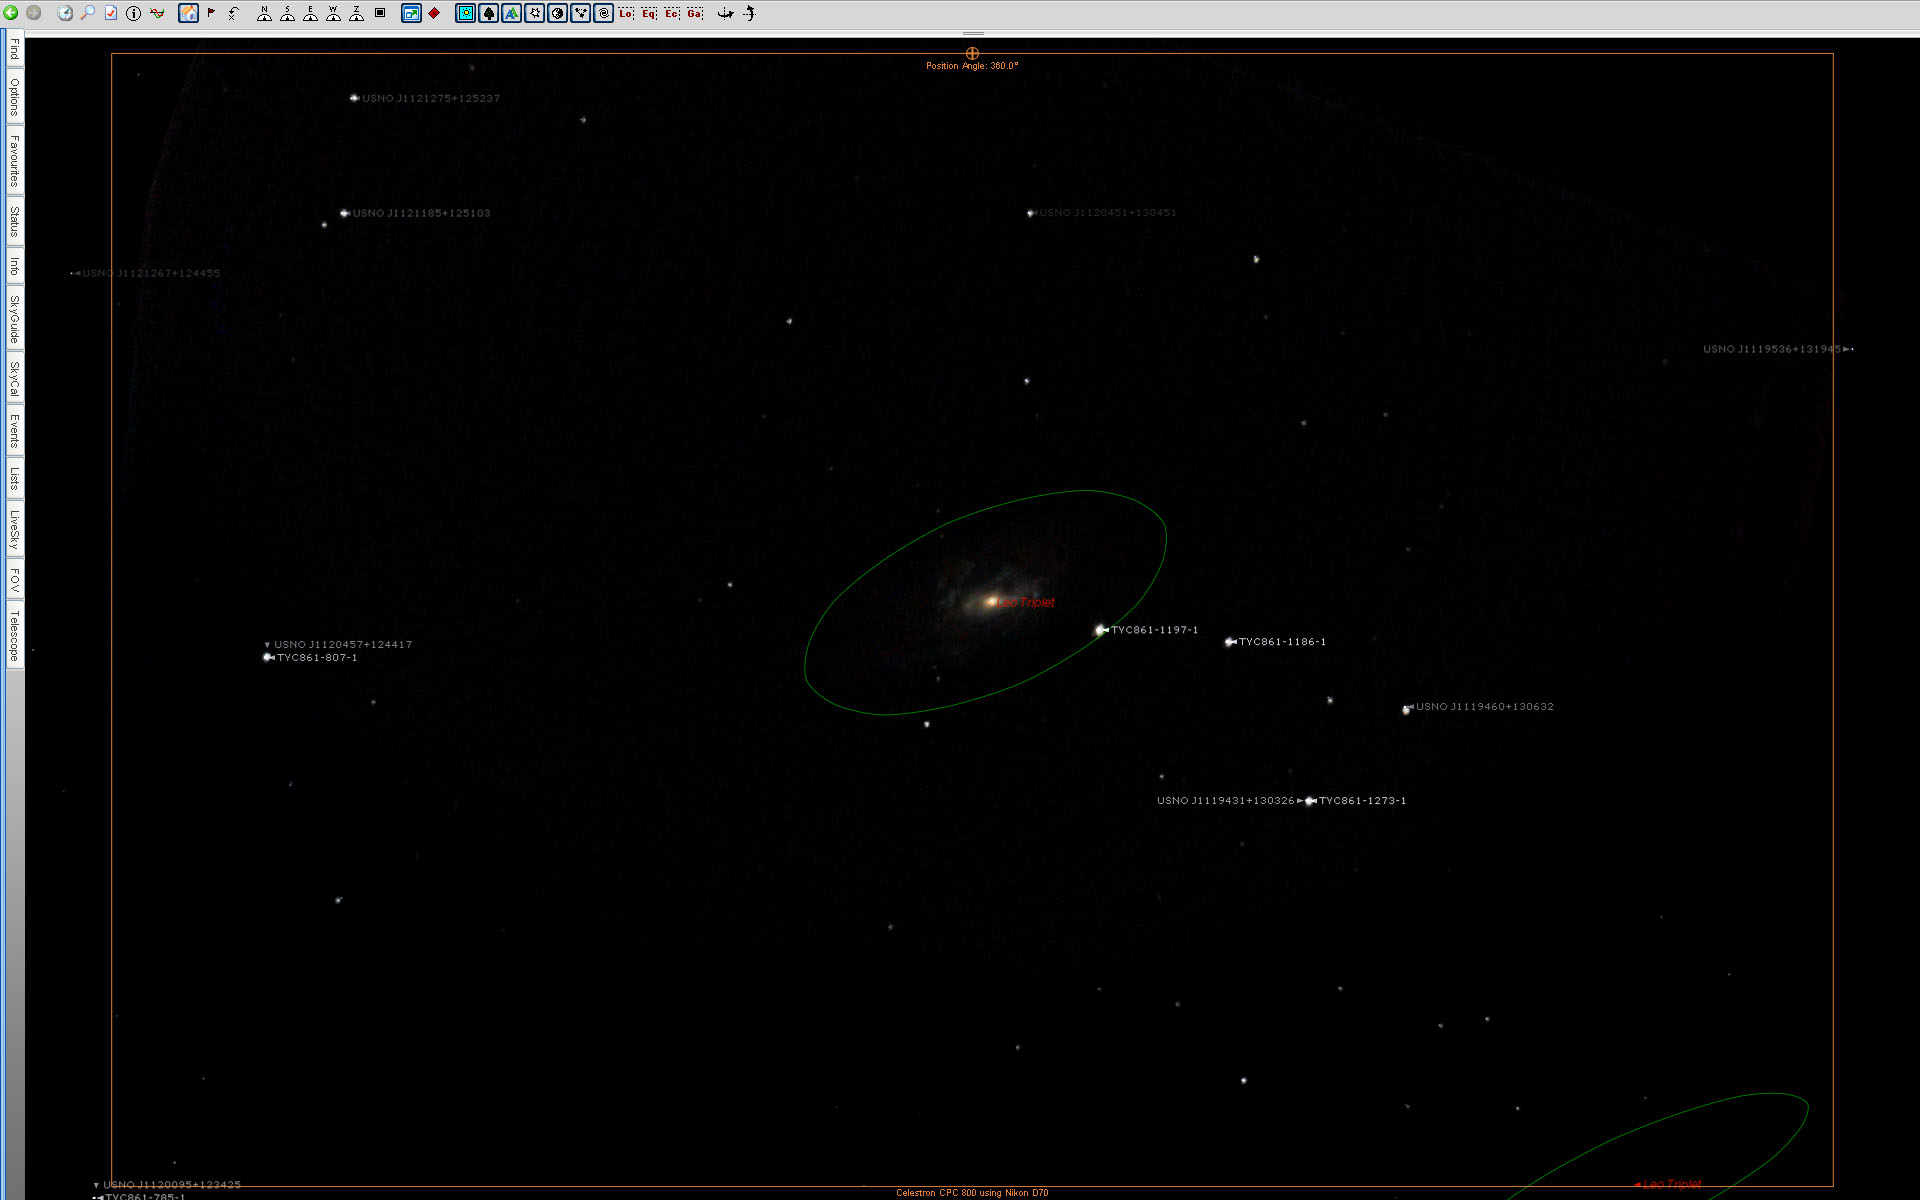Expand the FOV side panel
The width and height of the screenshot is (1920, 1200).
(14, 580)
